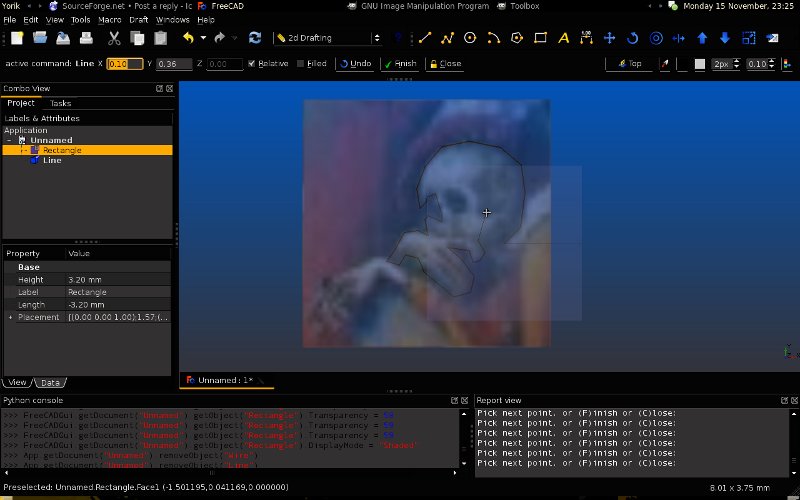This screenshot has height=500, width=800.
Task: Click the X coordinate input field
Action: point(125,64)
